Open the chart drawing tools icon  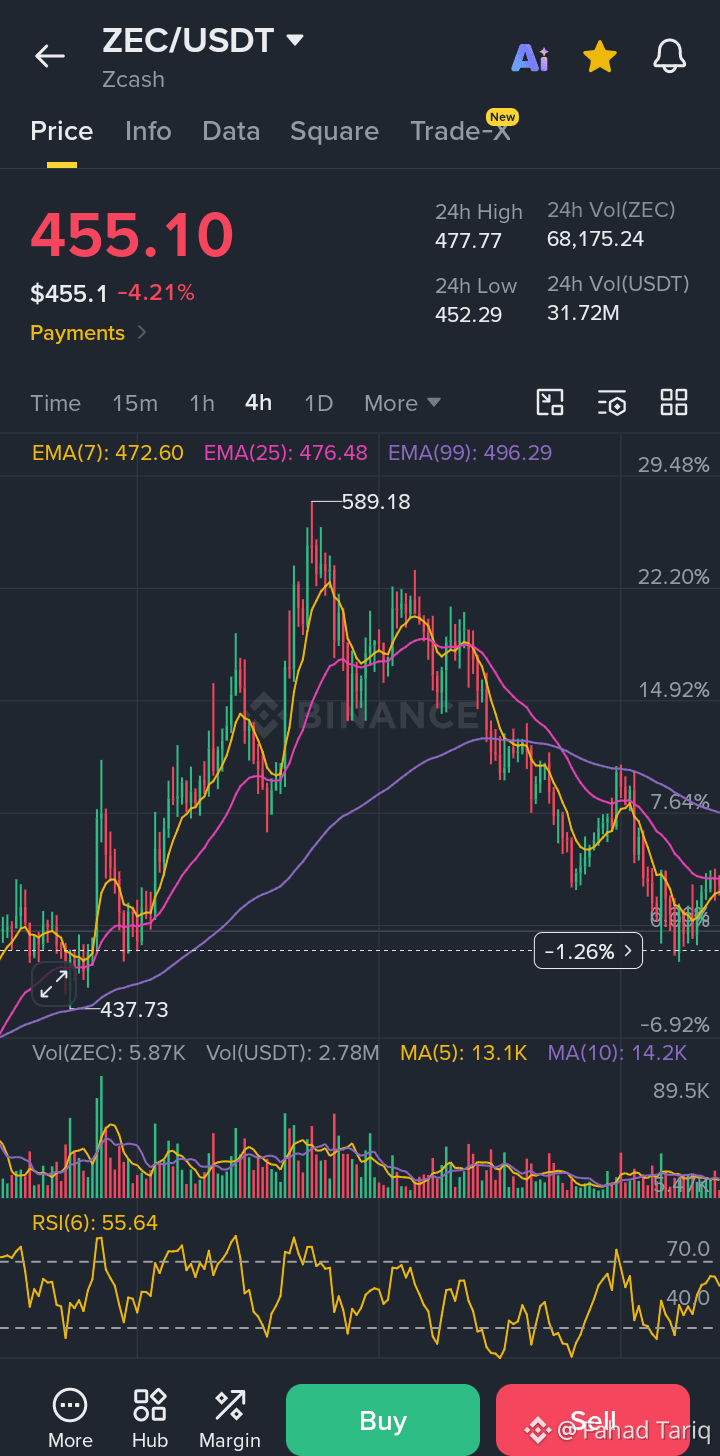[x=550, y=402]
